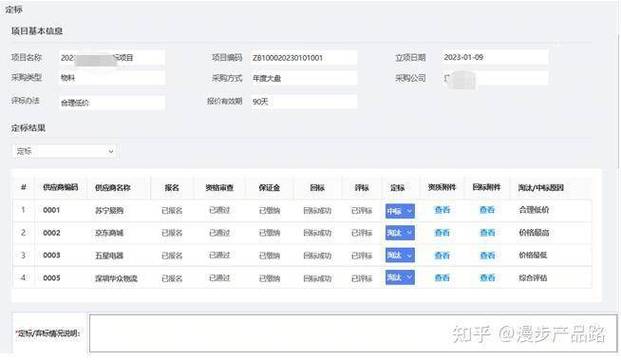Image resolution: width=621 pixels, height=361 pixels.
Task: Click the 项目名称 input field
Action: [111, 58]
